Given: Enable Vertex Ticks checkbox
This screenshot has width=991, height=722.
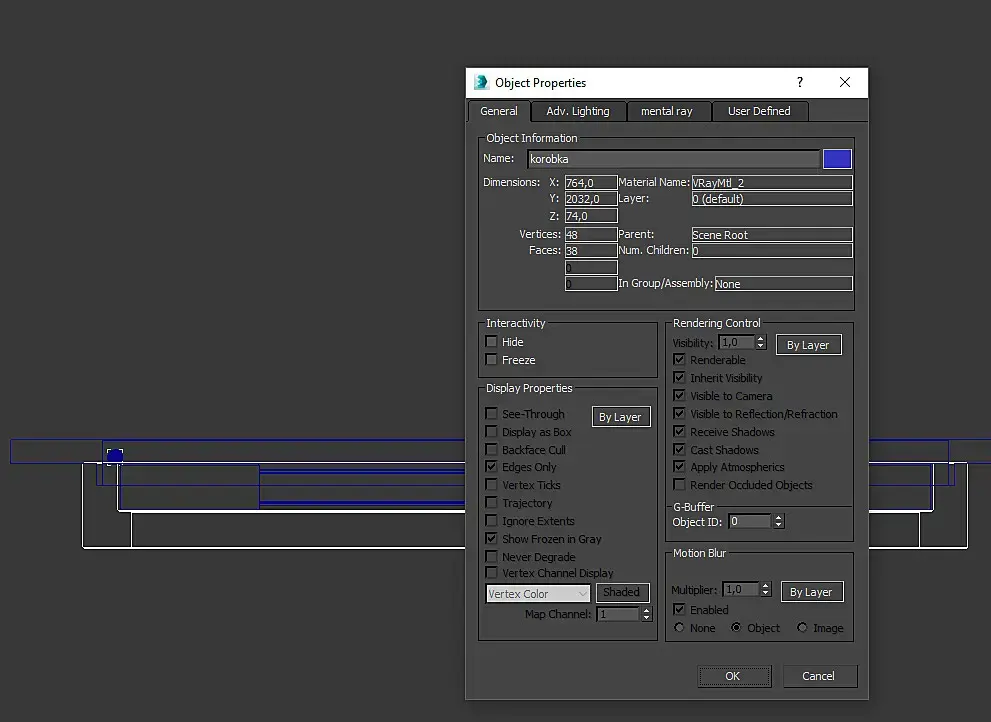Looking at the screenshot, I should pyautogui.click(x=491, y=485).
